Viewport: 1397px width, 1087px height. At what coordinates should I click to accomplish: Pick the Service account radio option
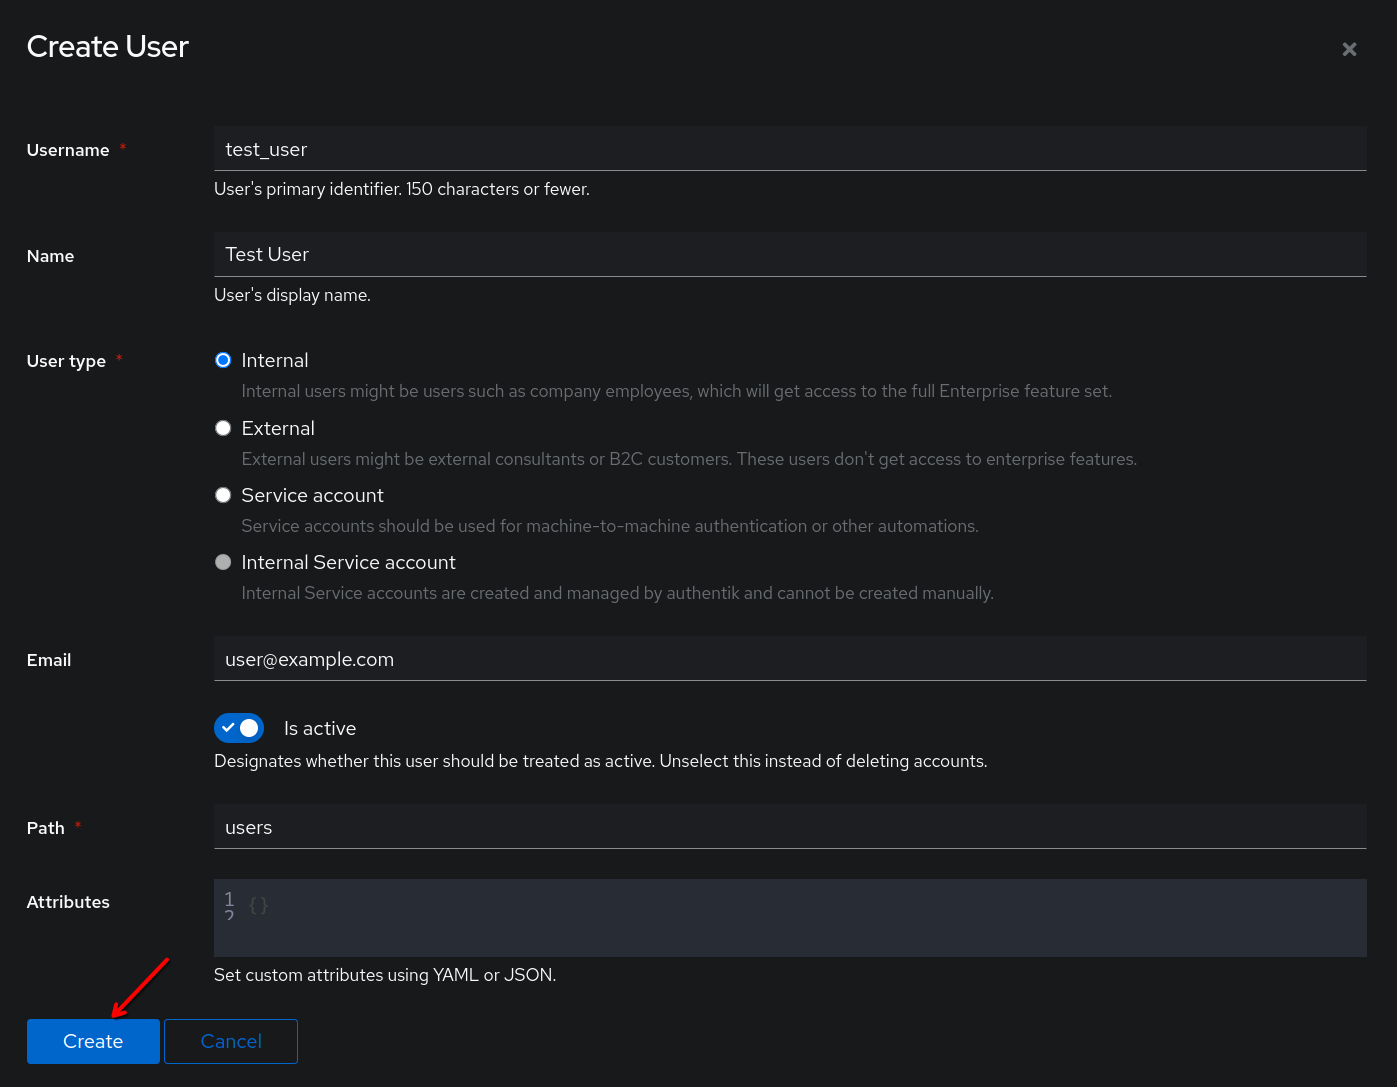[223, 495]
